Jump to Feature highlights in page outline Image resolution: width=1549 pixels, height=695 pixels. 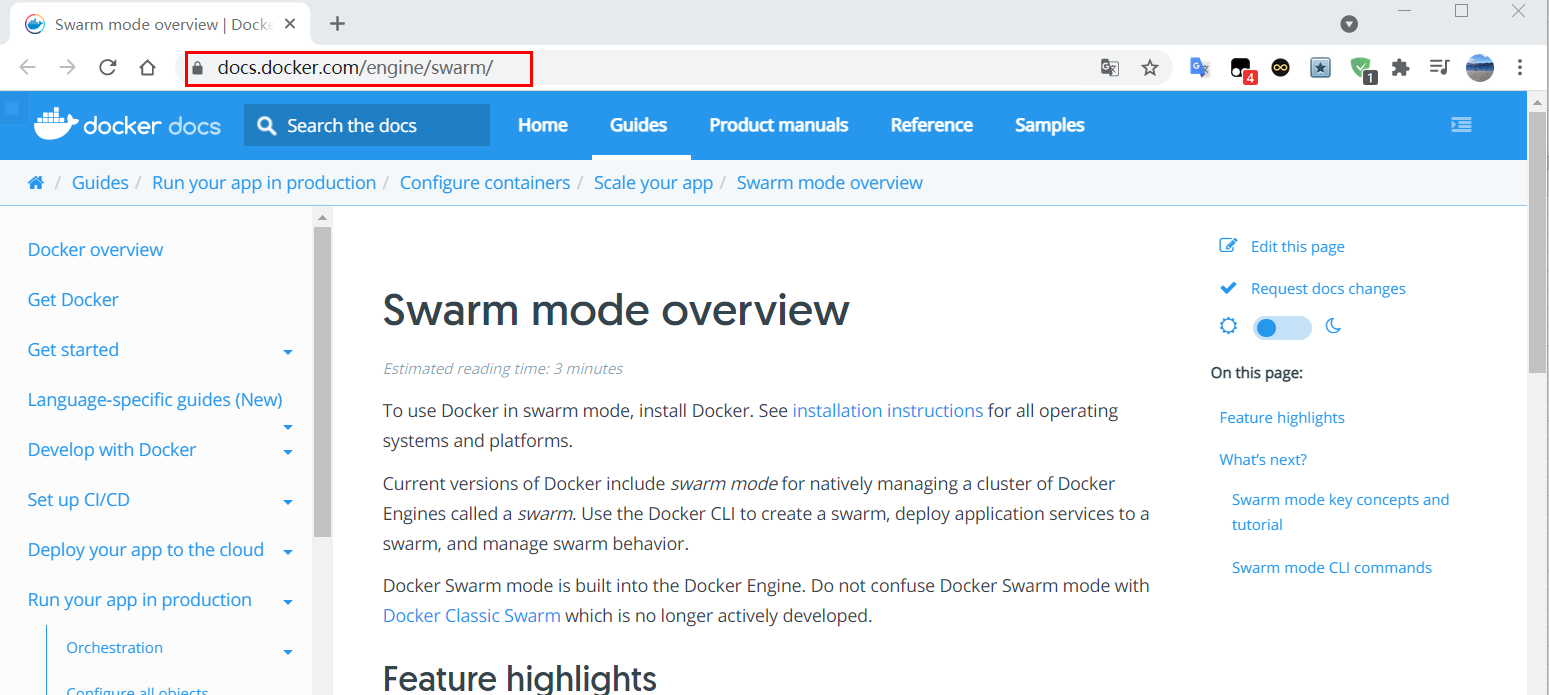coord(1282,417)
